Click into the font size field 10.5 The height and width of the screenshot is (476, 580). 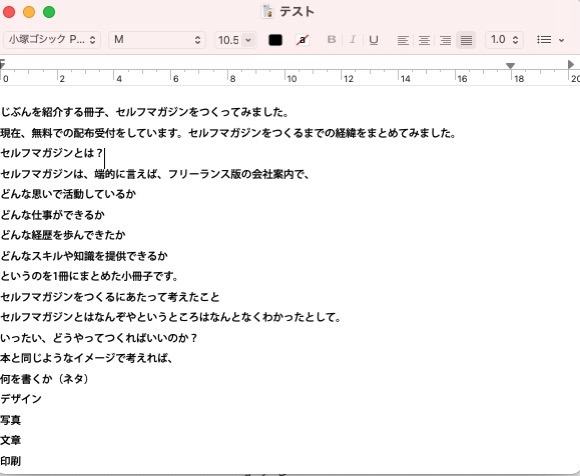229,40
